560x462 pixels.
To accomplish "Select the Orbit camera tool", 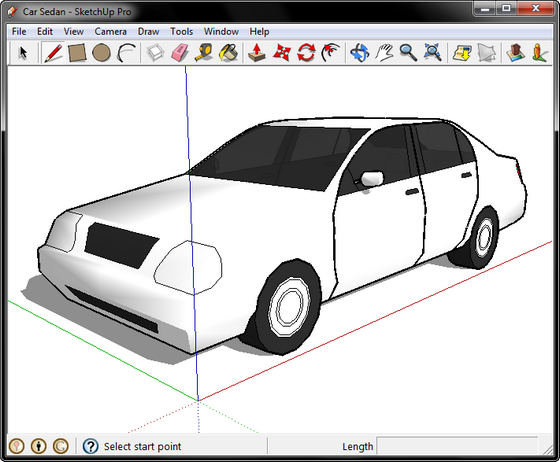I will (359, 53).
